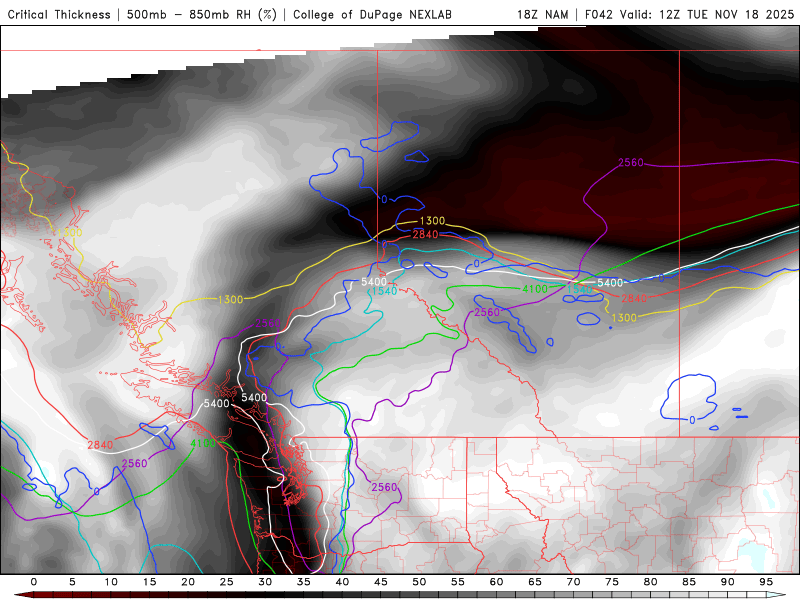Click the 45 tick label on the color bar

click(381, 582)
